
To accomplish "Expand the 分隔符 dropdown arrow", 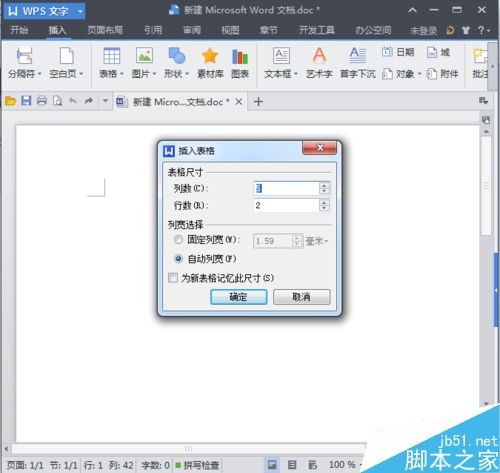I will tap(39, 74).
